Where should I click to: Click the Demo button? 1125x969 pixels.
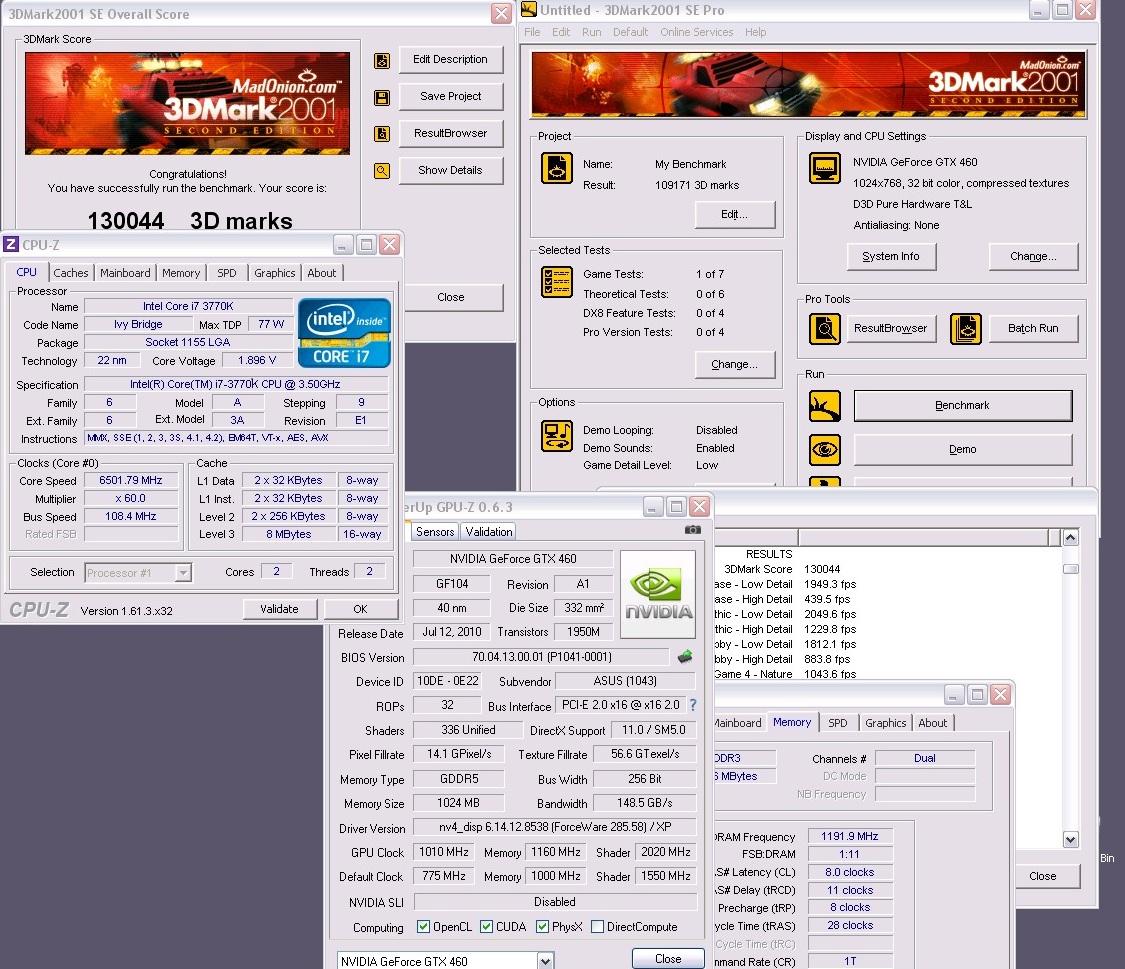coord(963,450)
